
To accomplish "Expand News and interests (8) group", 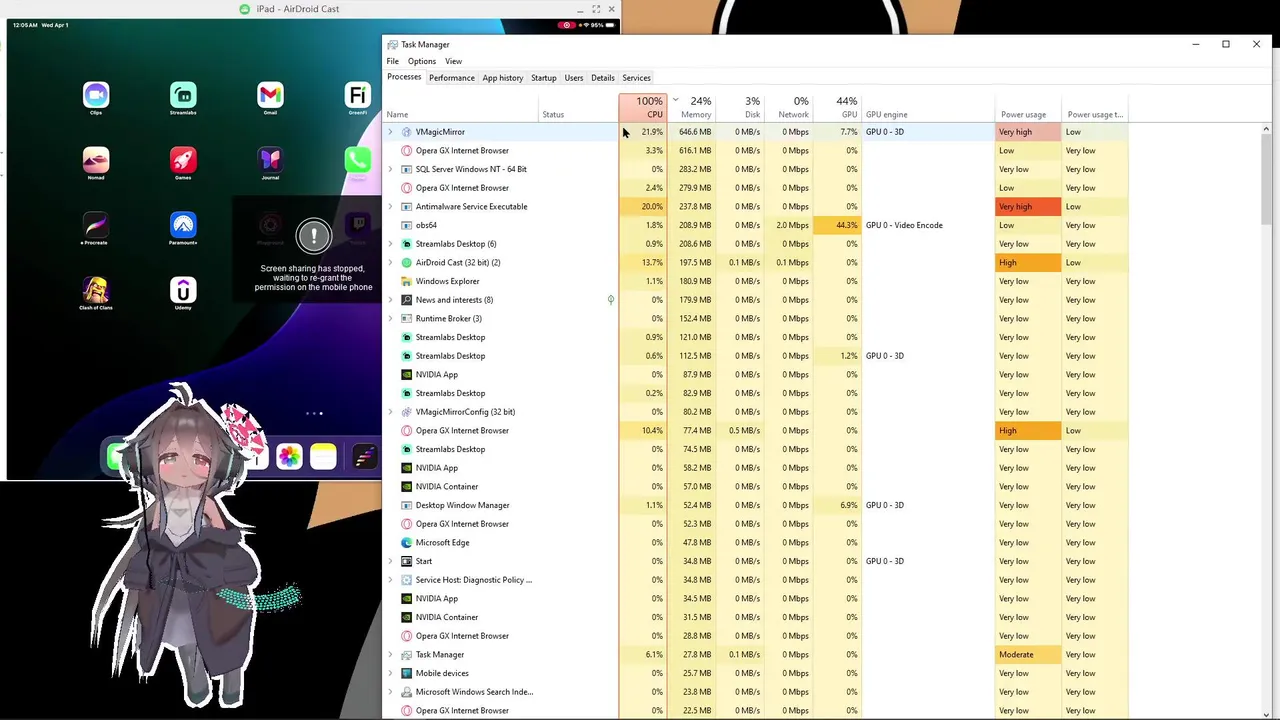I will point(390,300).
